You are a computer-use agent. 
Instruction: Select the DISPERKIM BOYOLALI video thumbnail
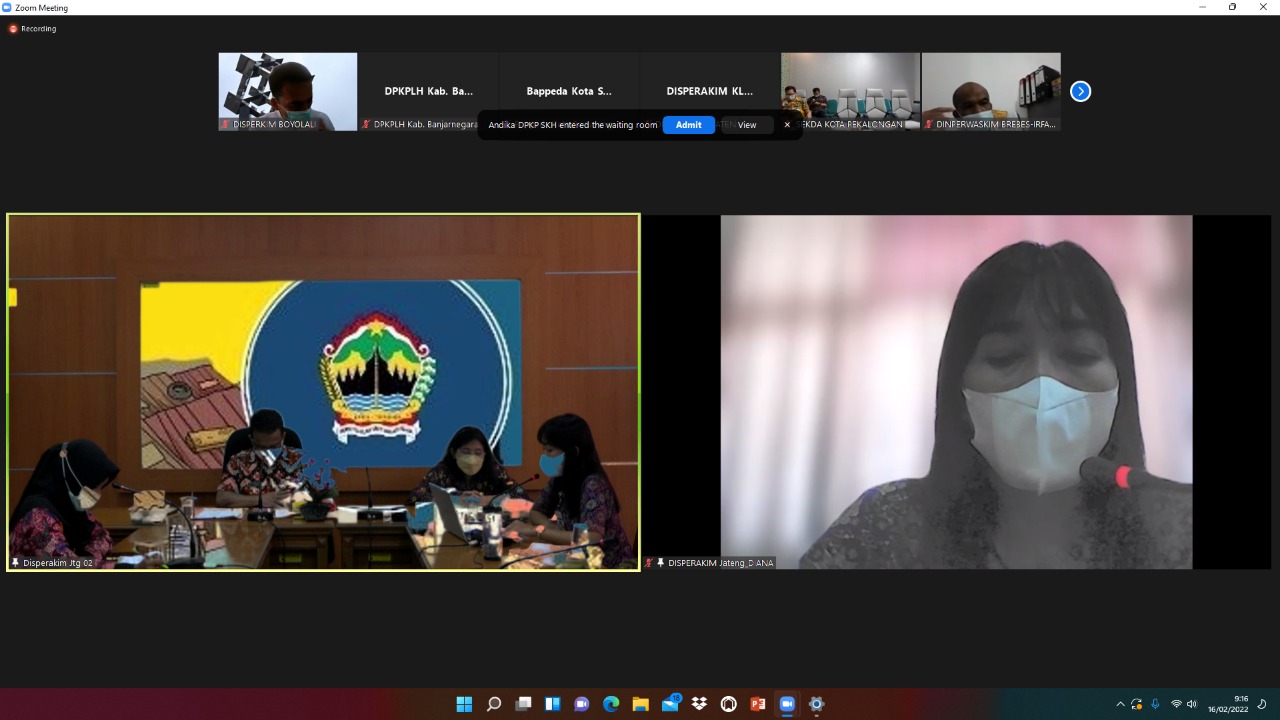[288, 91]
